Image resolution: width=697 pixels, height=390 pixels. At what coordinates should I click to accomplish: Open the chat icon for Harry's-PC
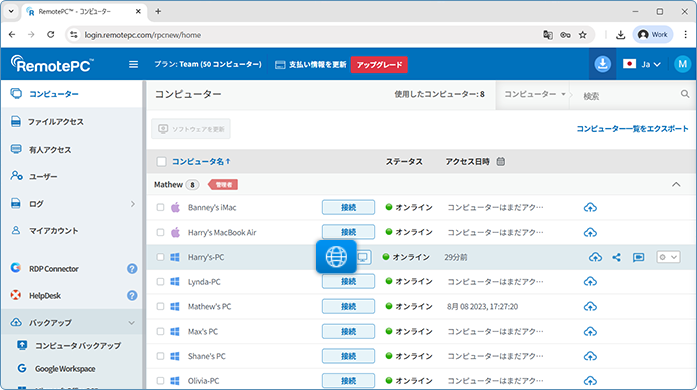(x=638, y=257)
